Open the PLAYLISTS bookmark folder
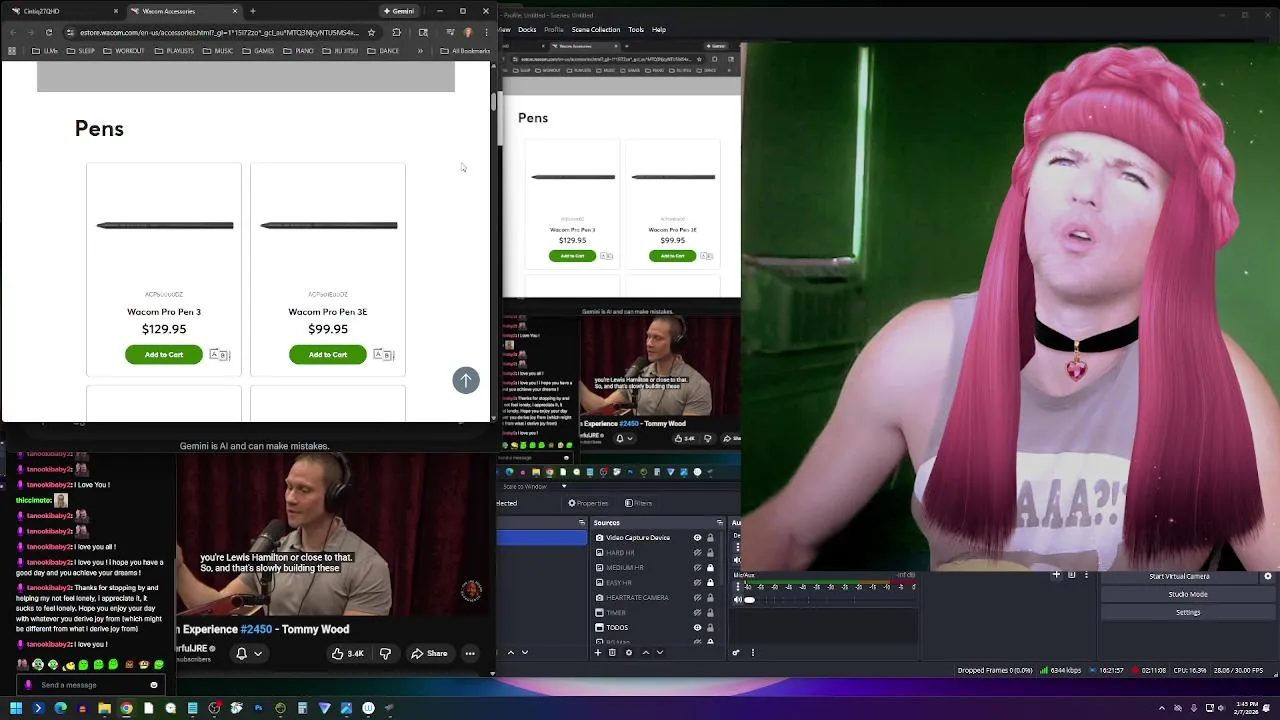 coord(174,51)
